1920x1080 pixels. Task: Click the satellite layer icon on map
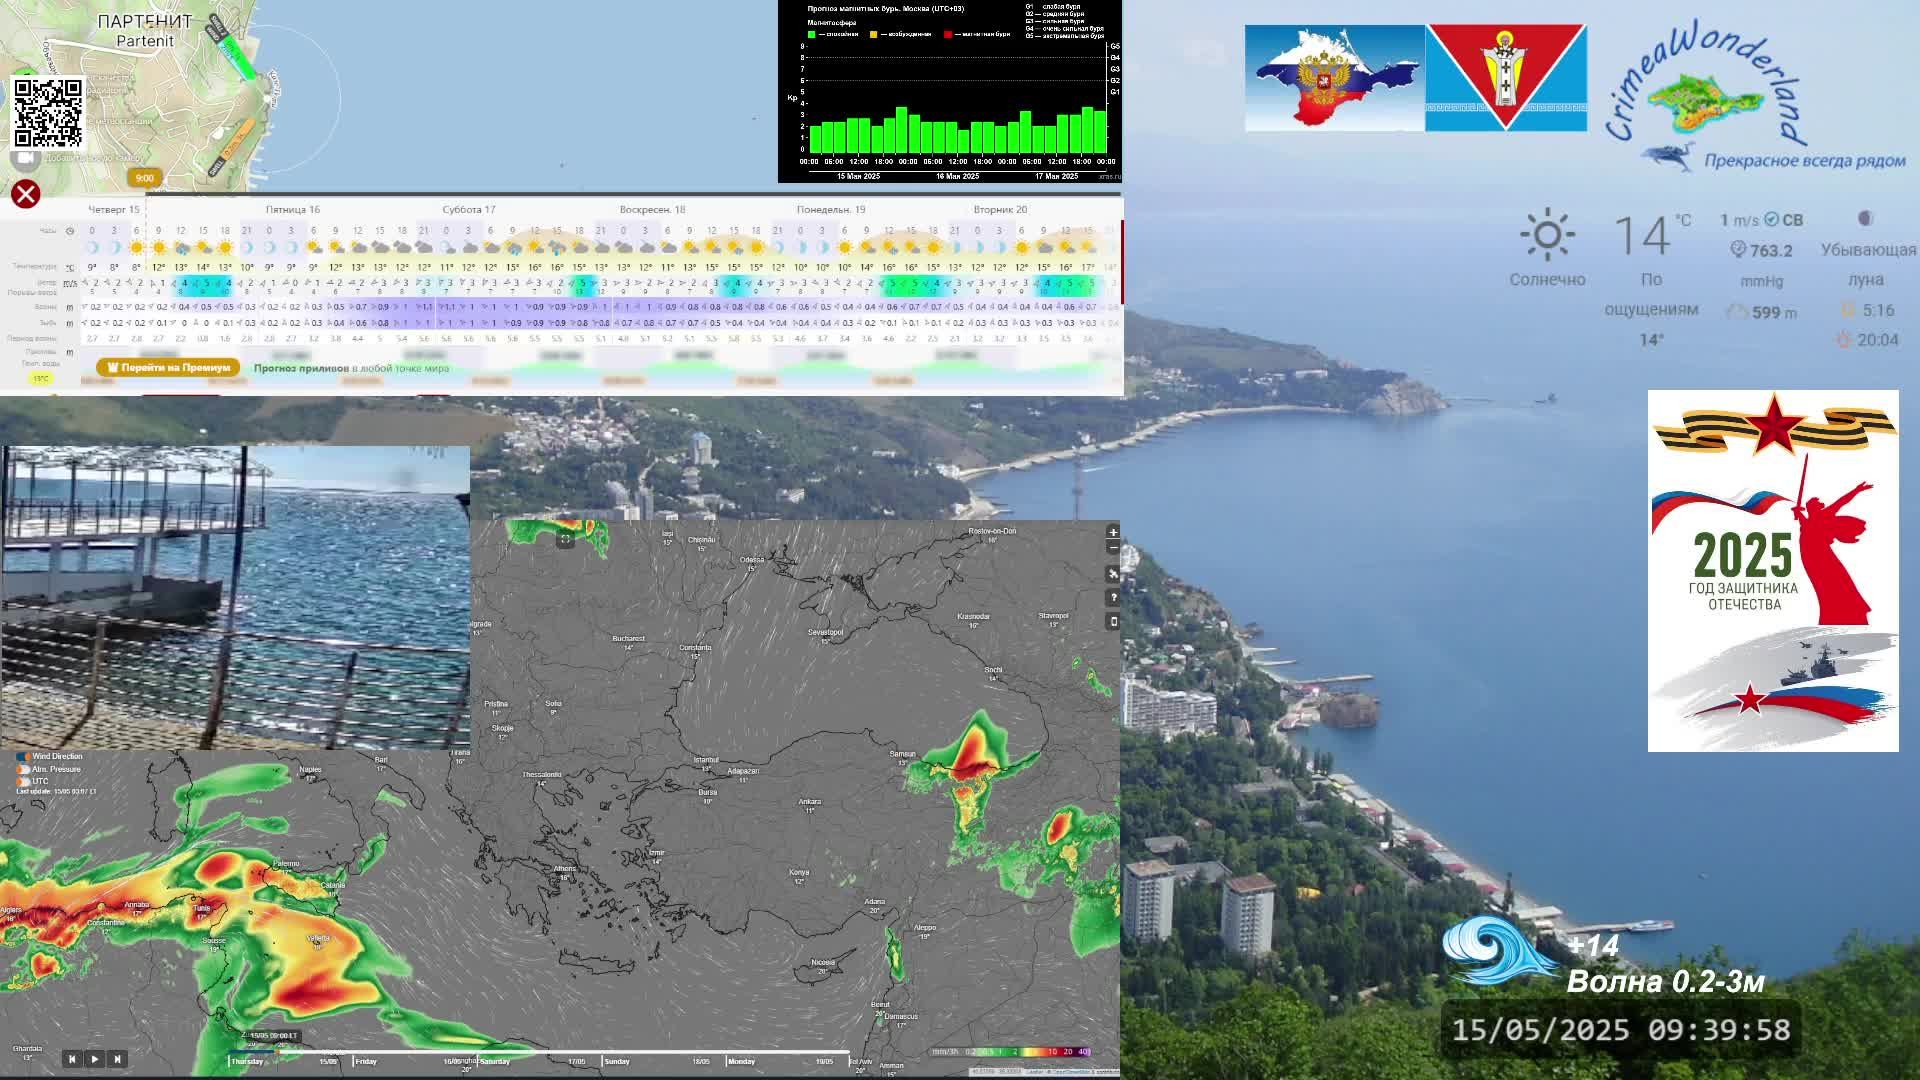click(x=1113, y=574)
